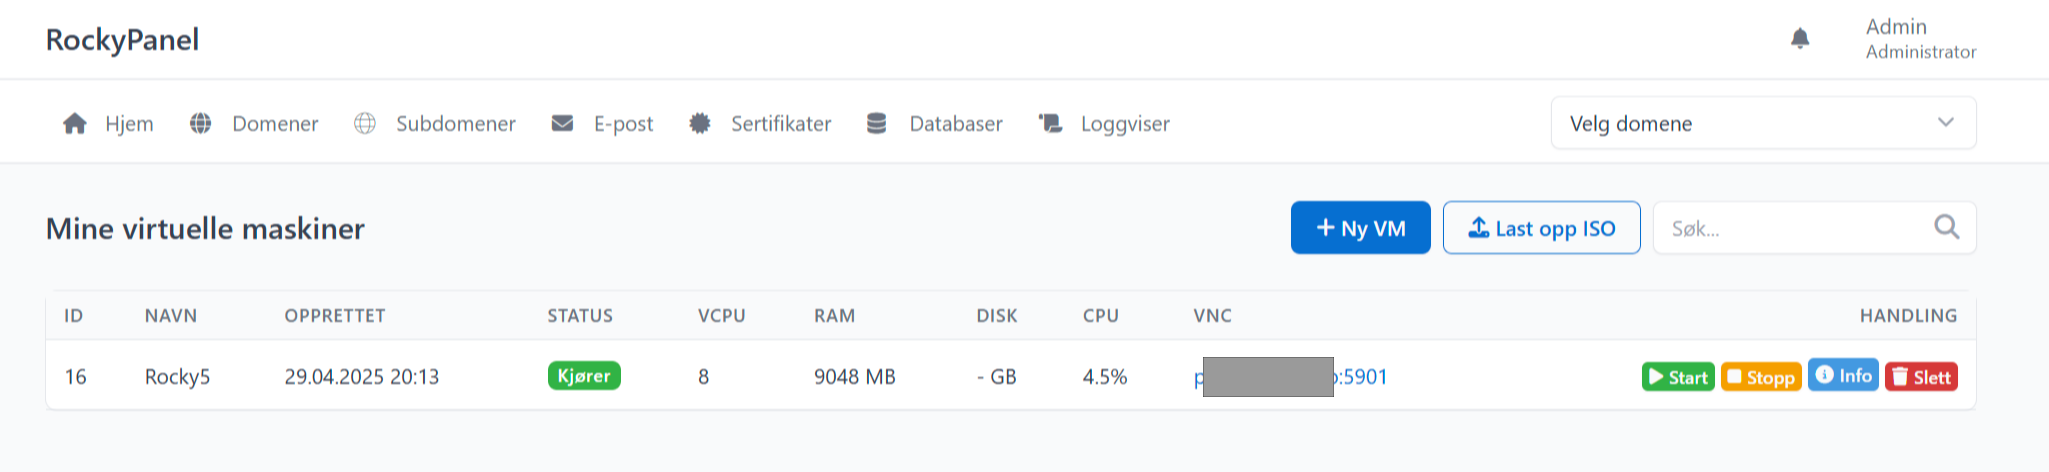The image size is (2049, 472).
Task: Open the Loggviser menu item
Action: click(1124, 124)
